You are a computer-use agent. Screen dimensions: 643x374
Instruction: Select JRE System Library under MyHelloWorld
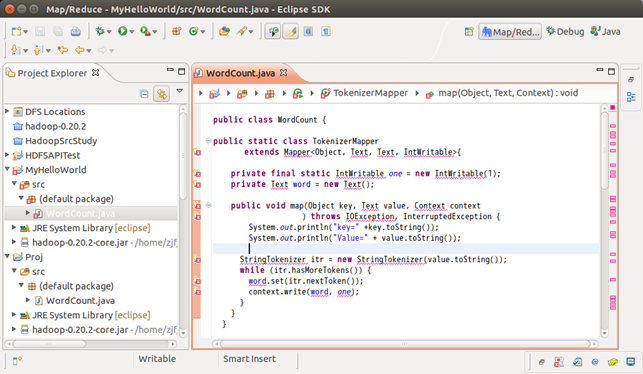coord(91,228)
